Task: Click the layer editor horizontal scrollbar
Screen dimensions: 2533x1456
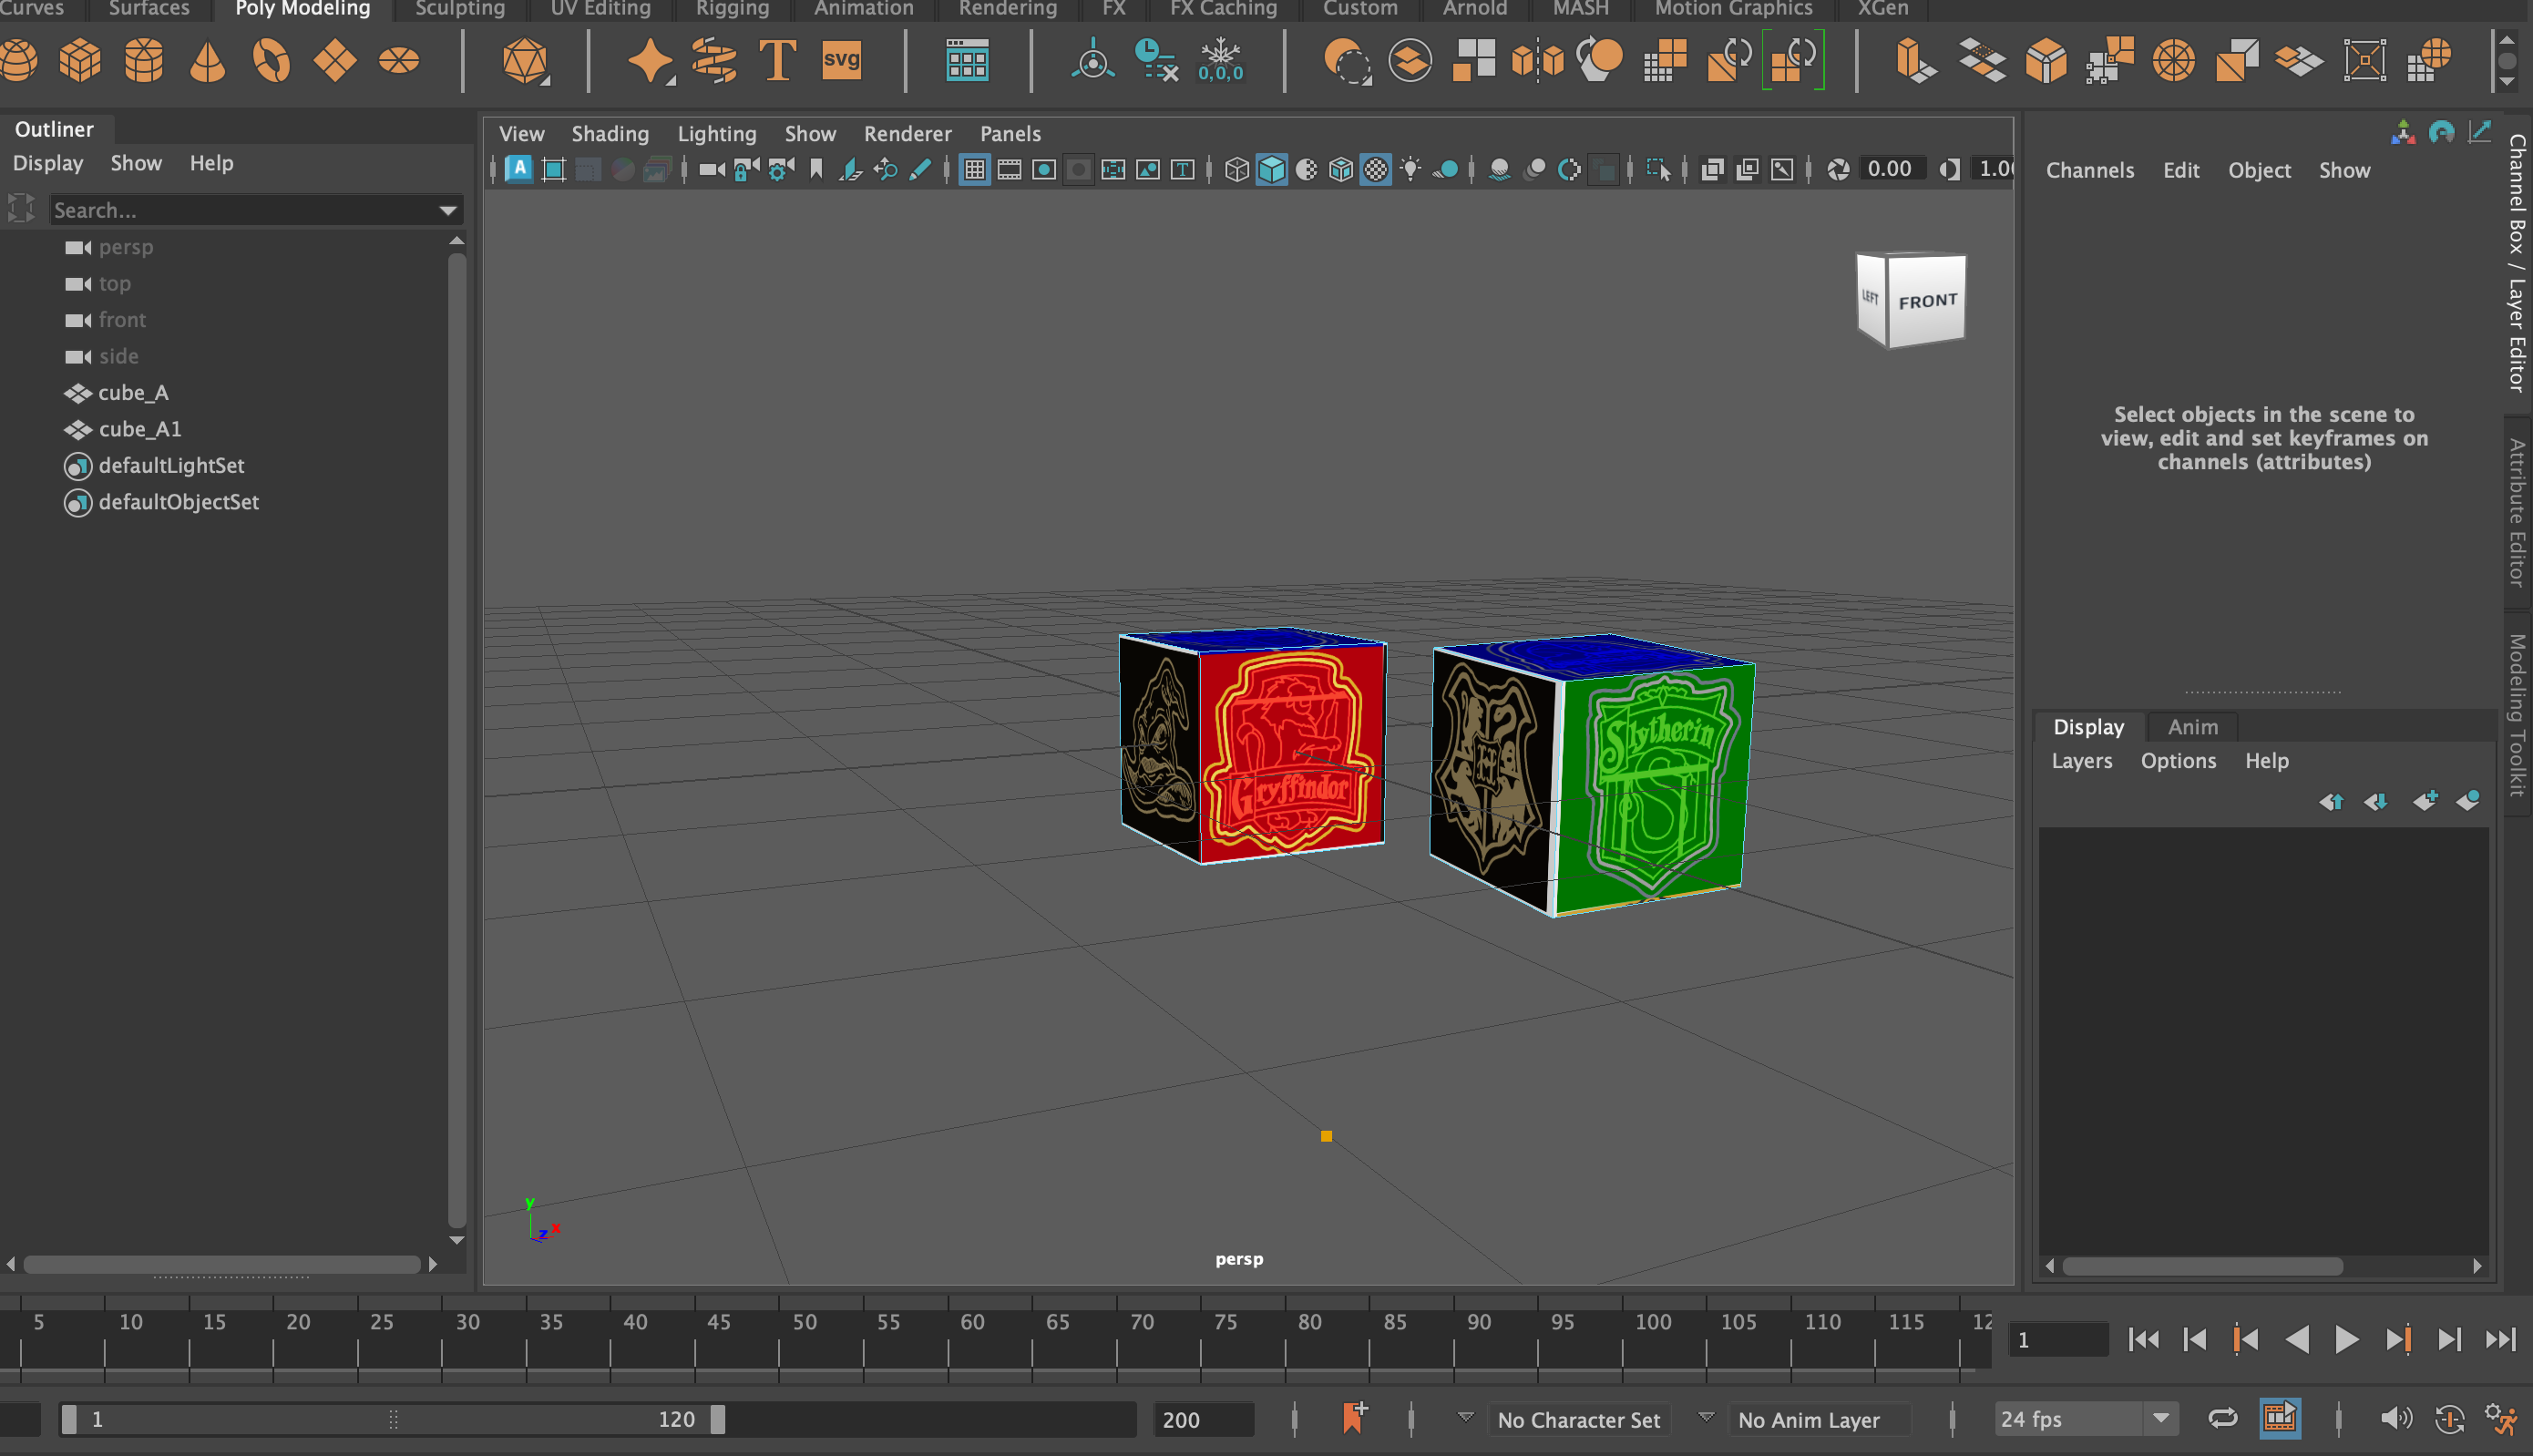Action: (2202, 1266)
